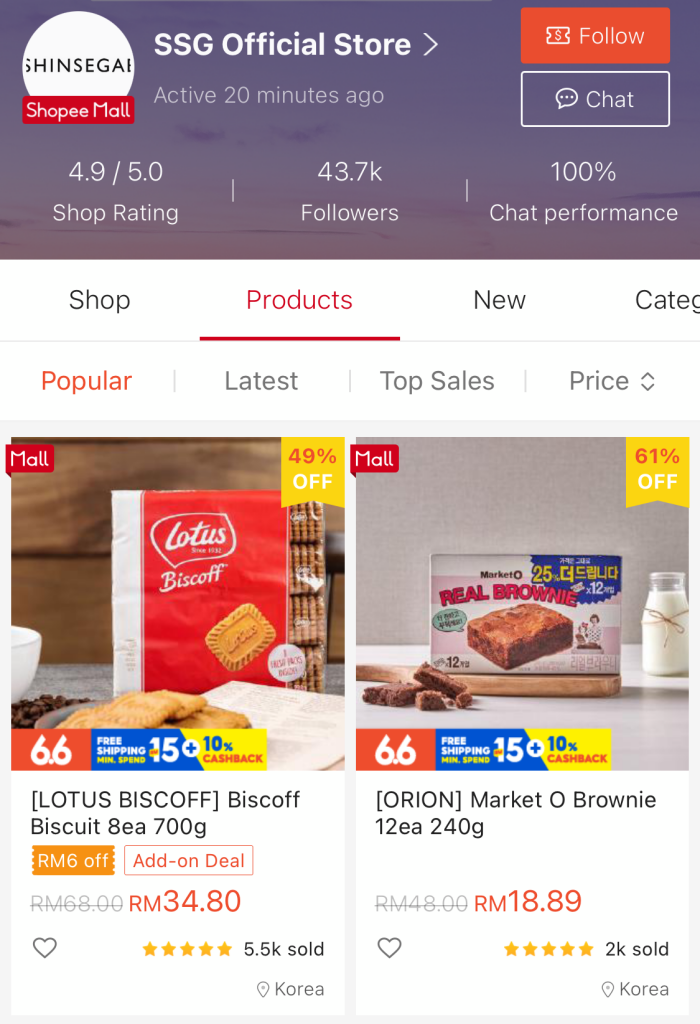Sort products by Latest
The width and height of the screenshot is (700, 1024).
pos(261,381)
